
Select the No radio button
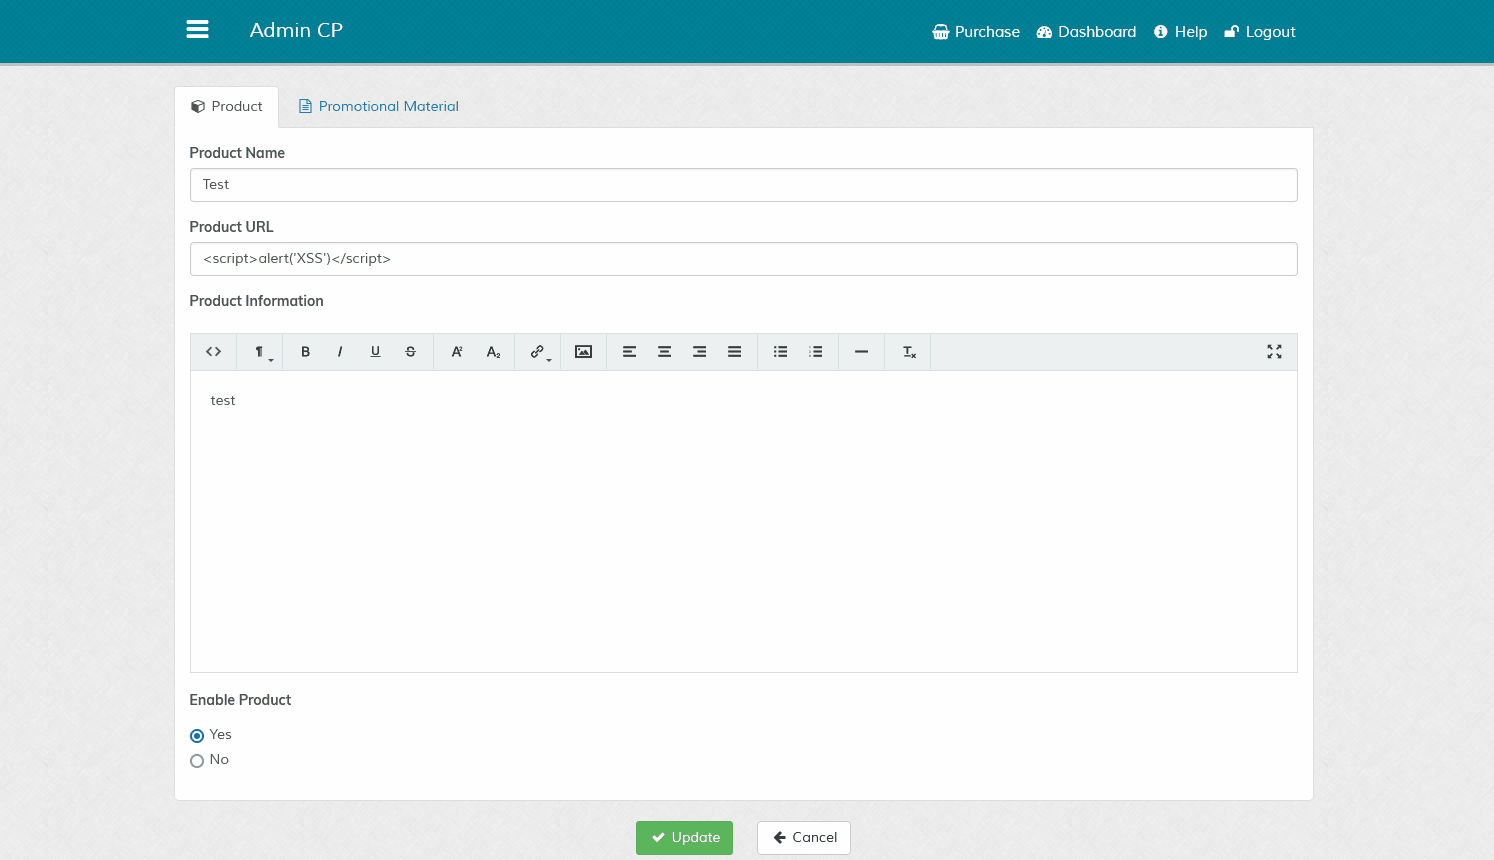pyautogui.click(x=197, y=761)
